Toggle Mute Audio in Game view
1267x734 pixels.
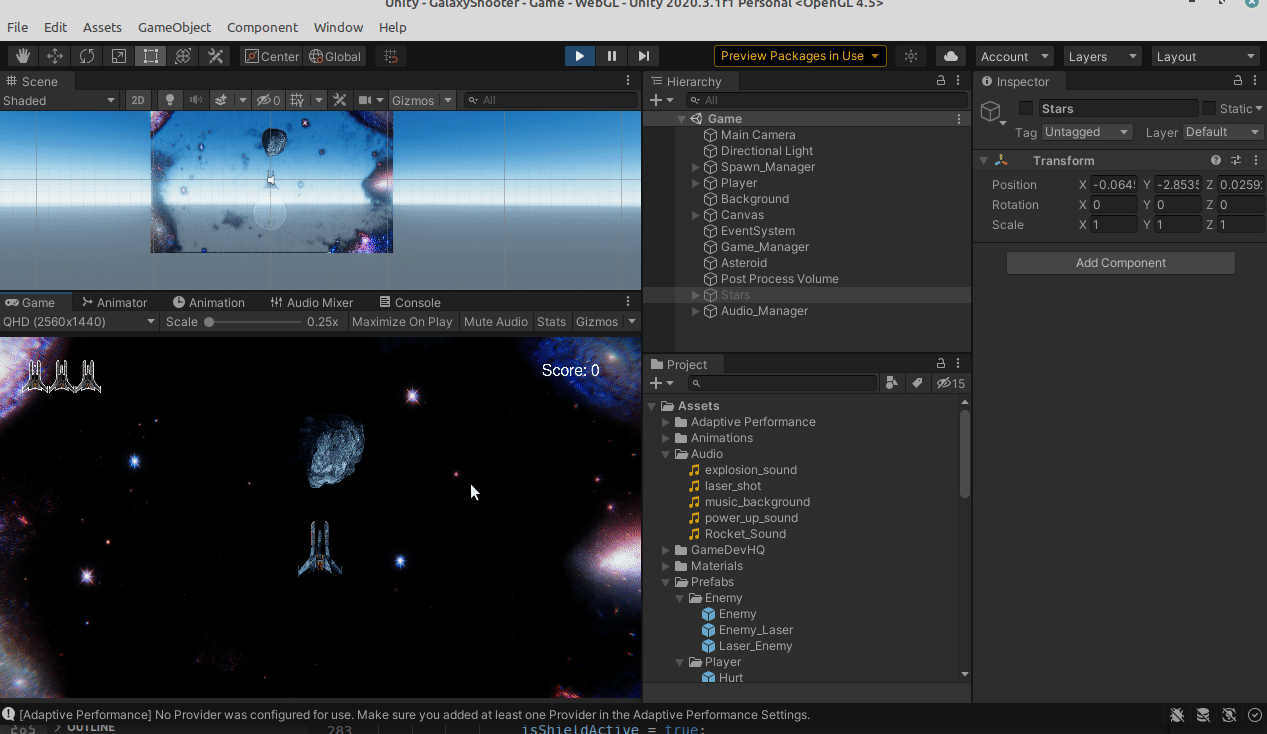[495, 321]
